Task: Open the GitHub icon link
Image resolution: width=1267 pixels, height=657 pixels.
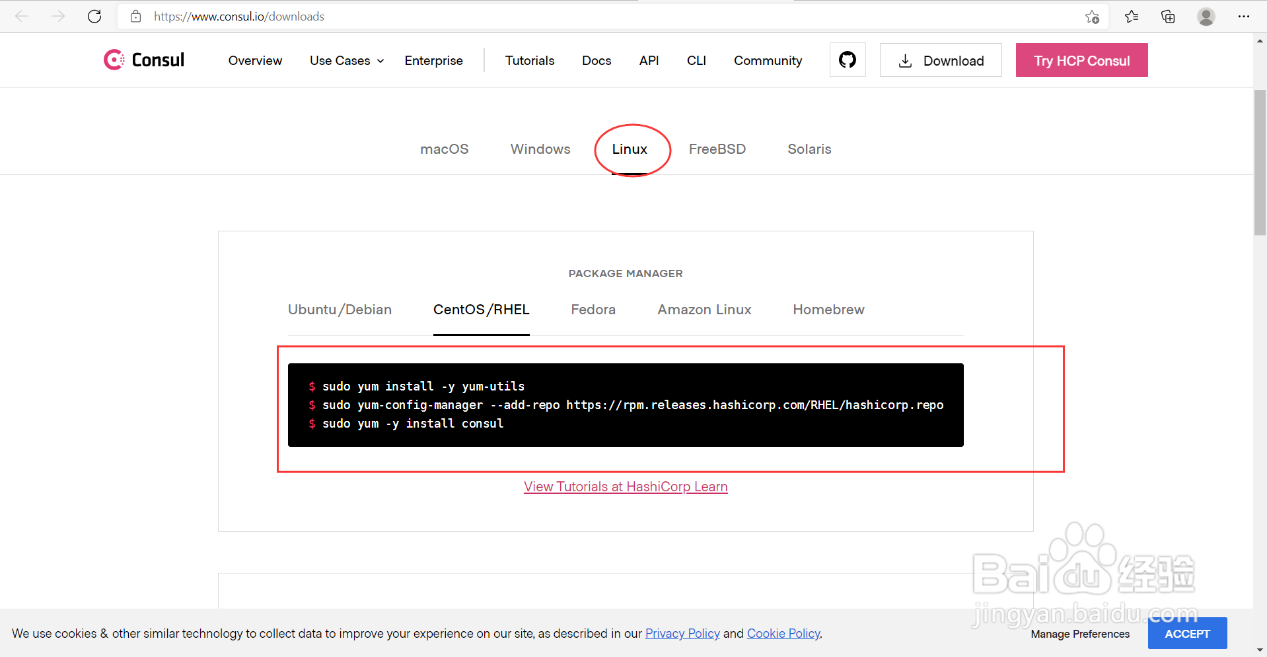Action: (847, 60)
